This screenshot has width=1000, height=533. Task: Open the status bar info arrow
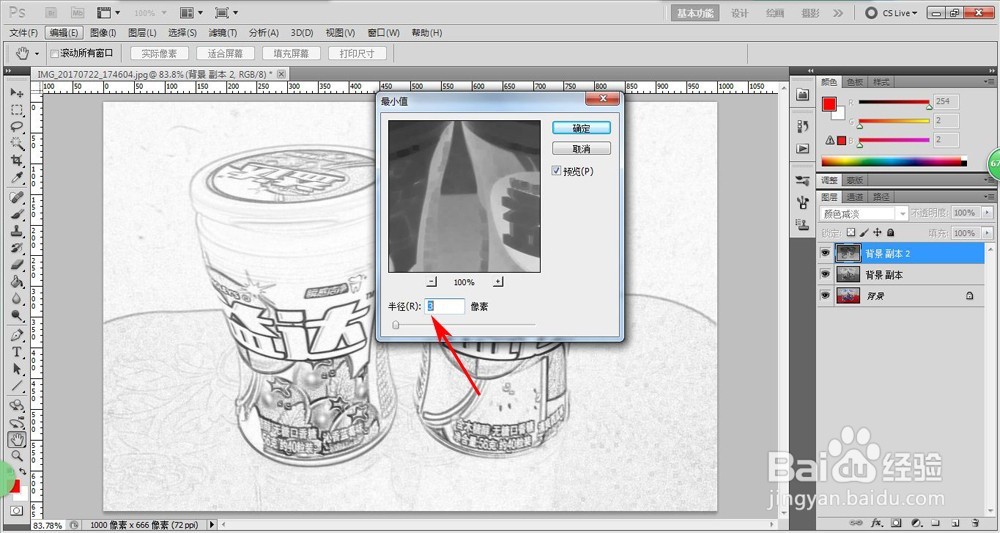[212, 525]
